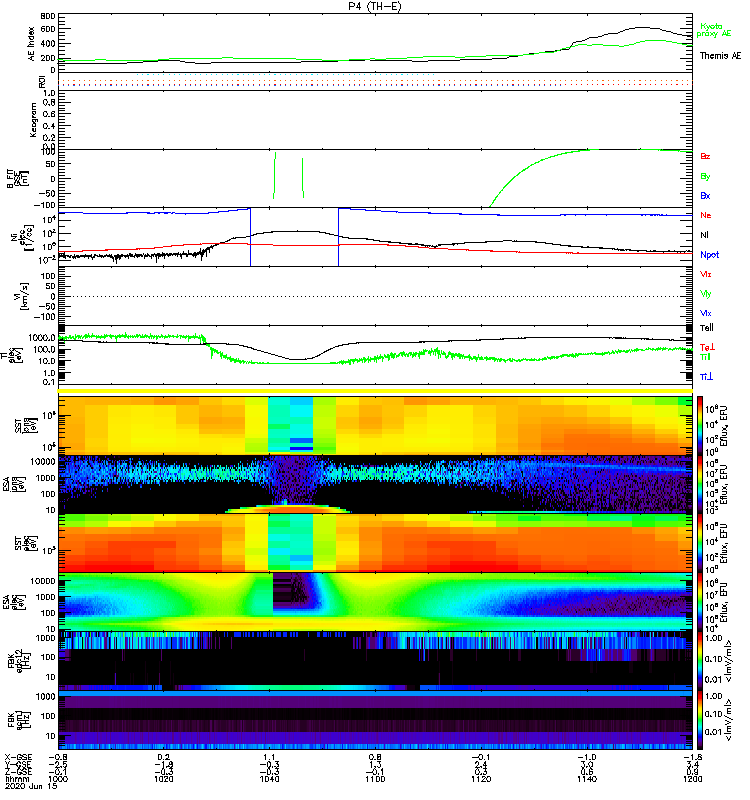Click the AE Index axis title
Viewport: 750px width, 800px height.
coord(31,44)
